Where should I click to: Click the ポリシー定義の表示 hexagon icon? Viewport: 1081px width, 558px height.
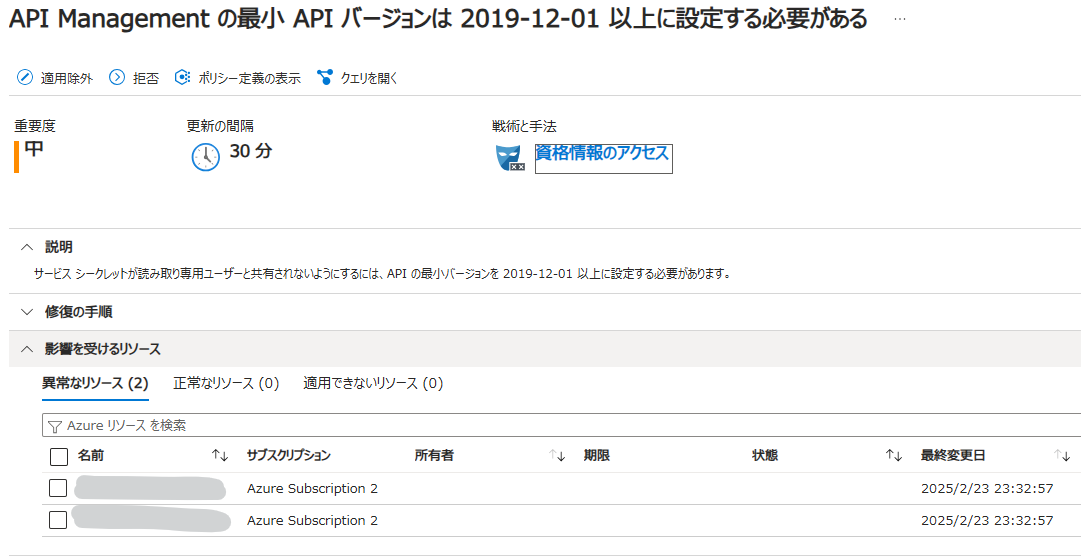point(182,77)
